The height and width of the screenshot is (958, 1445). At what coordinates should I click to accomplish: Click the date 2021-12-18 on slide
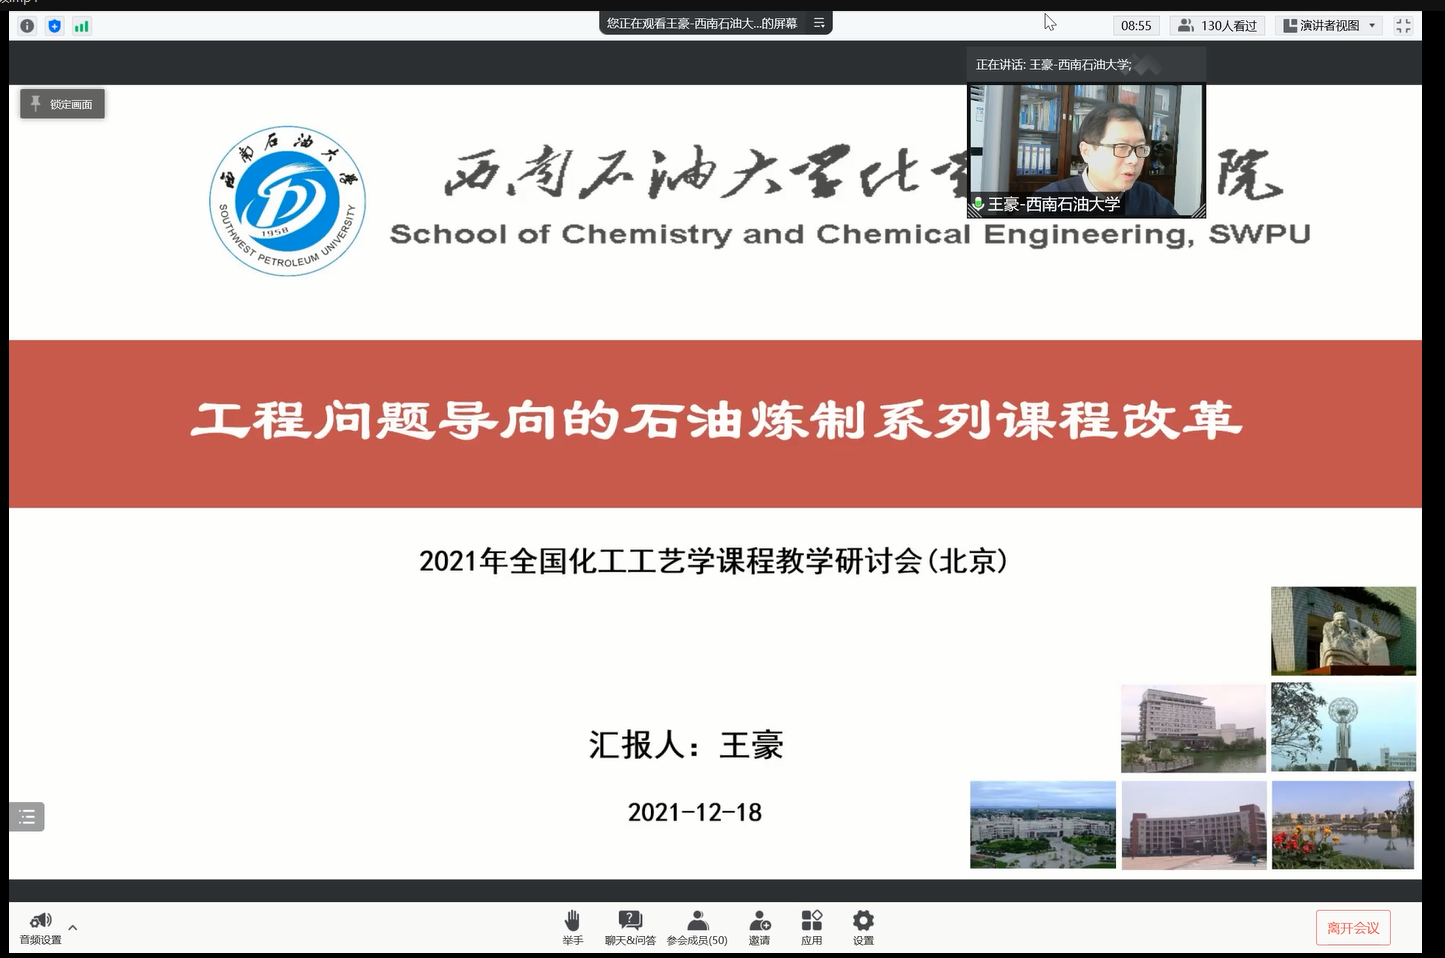point(695,812)
